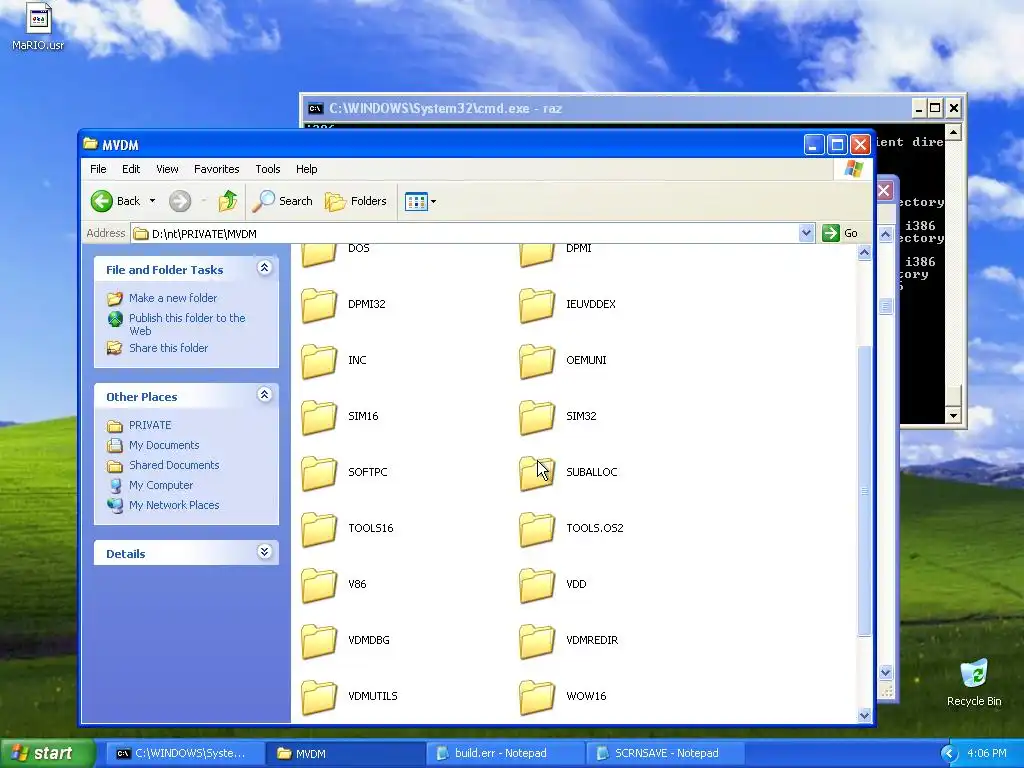Image resolution: width=1024 pixels, height=768 pixels.
Task: Click the Start button
Action: [47, 753]
